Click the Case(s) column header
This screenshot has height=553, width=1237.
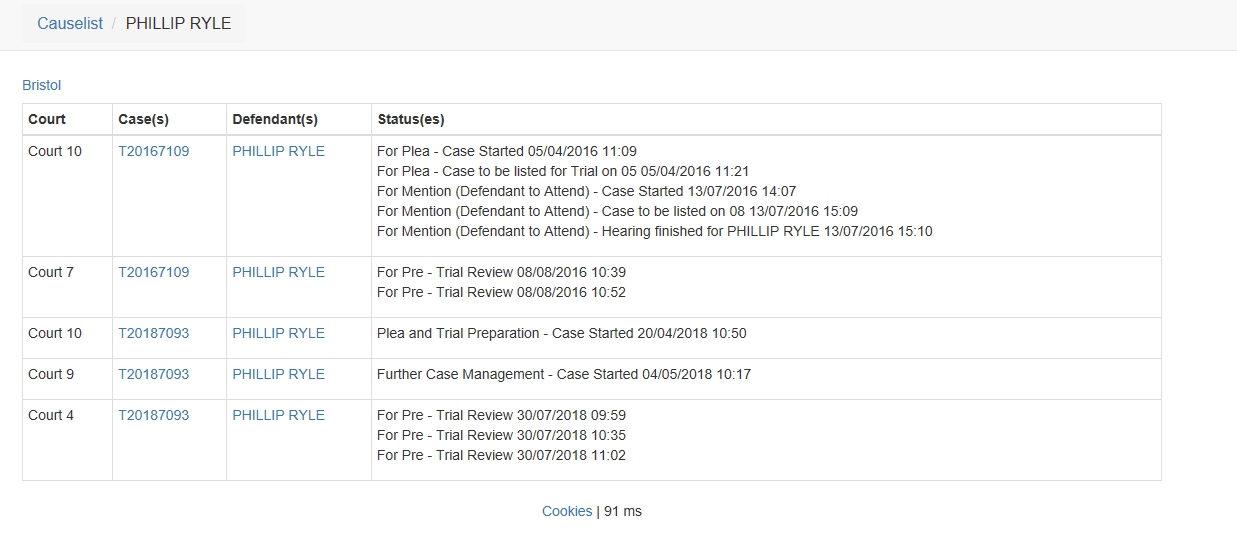[x=143, y=119]
